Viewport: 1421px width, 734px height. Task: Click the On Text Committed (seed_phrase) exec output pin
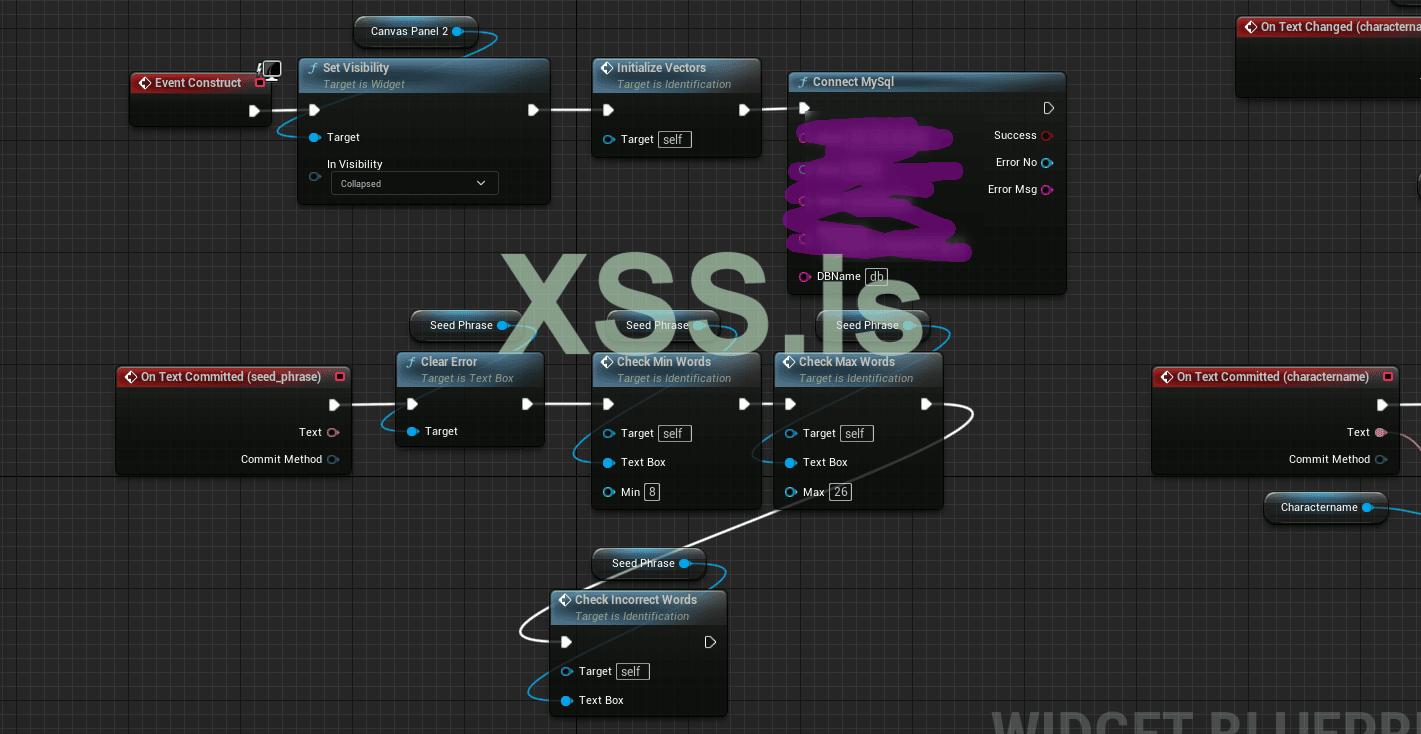pyautogui.click(x=334, y=405)
